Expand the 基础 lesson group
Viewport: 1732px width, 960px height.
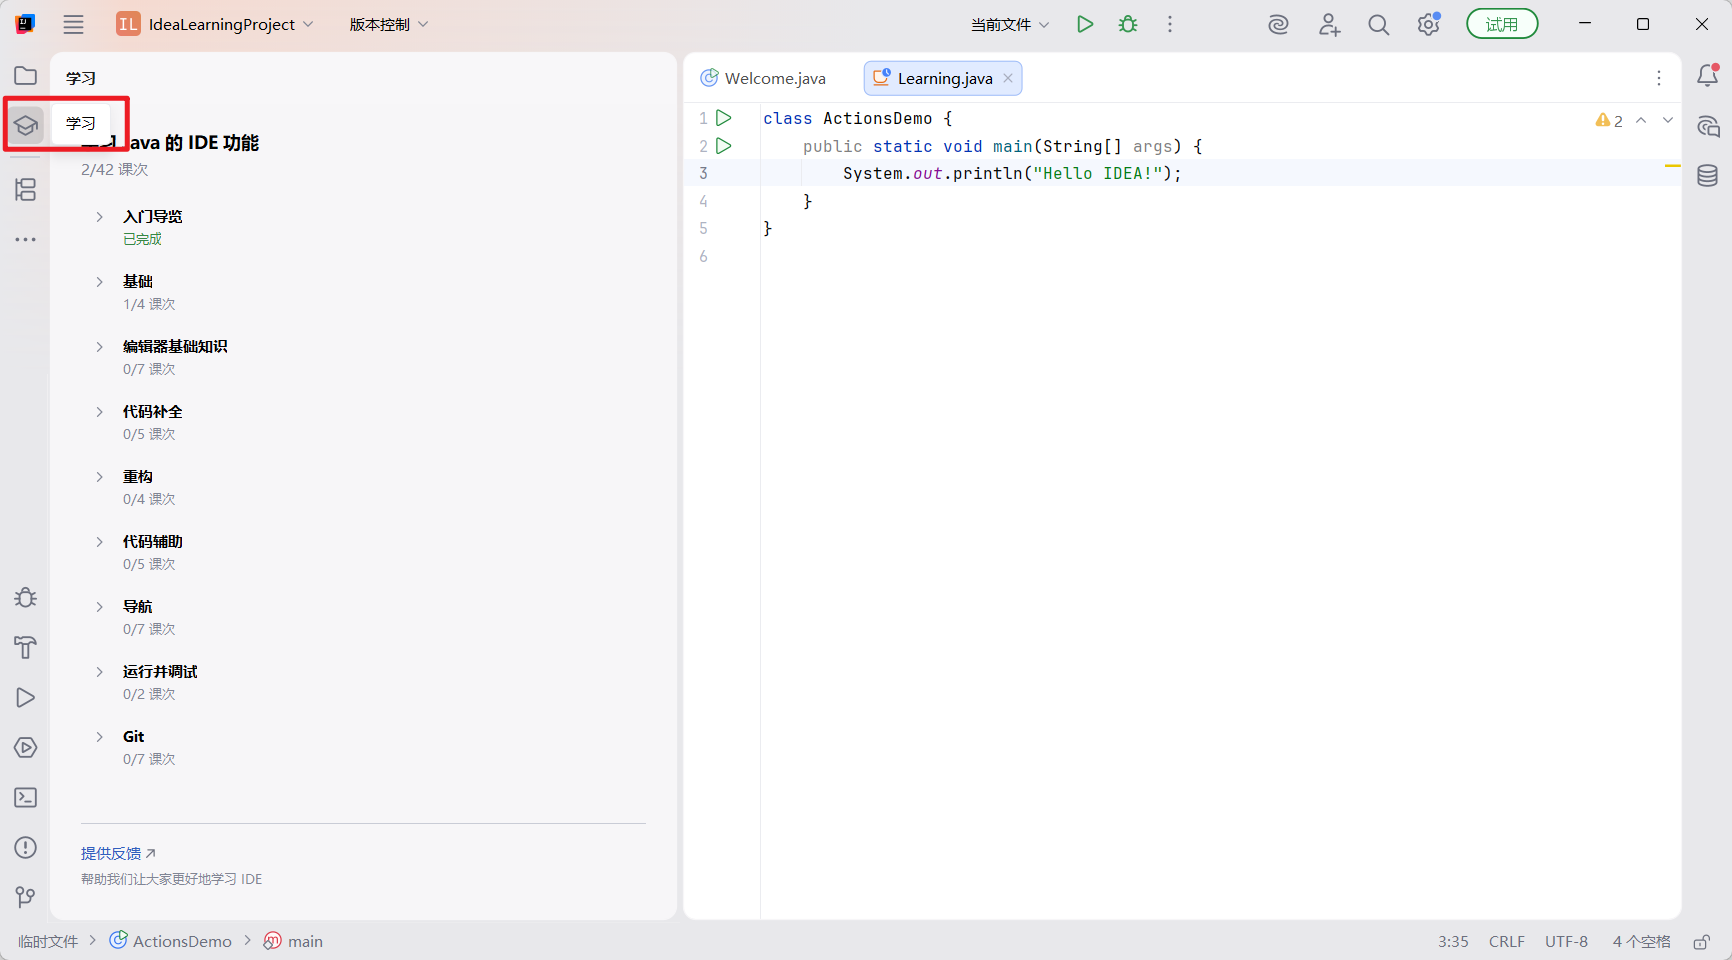click(100, 282)
